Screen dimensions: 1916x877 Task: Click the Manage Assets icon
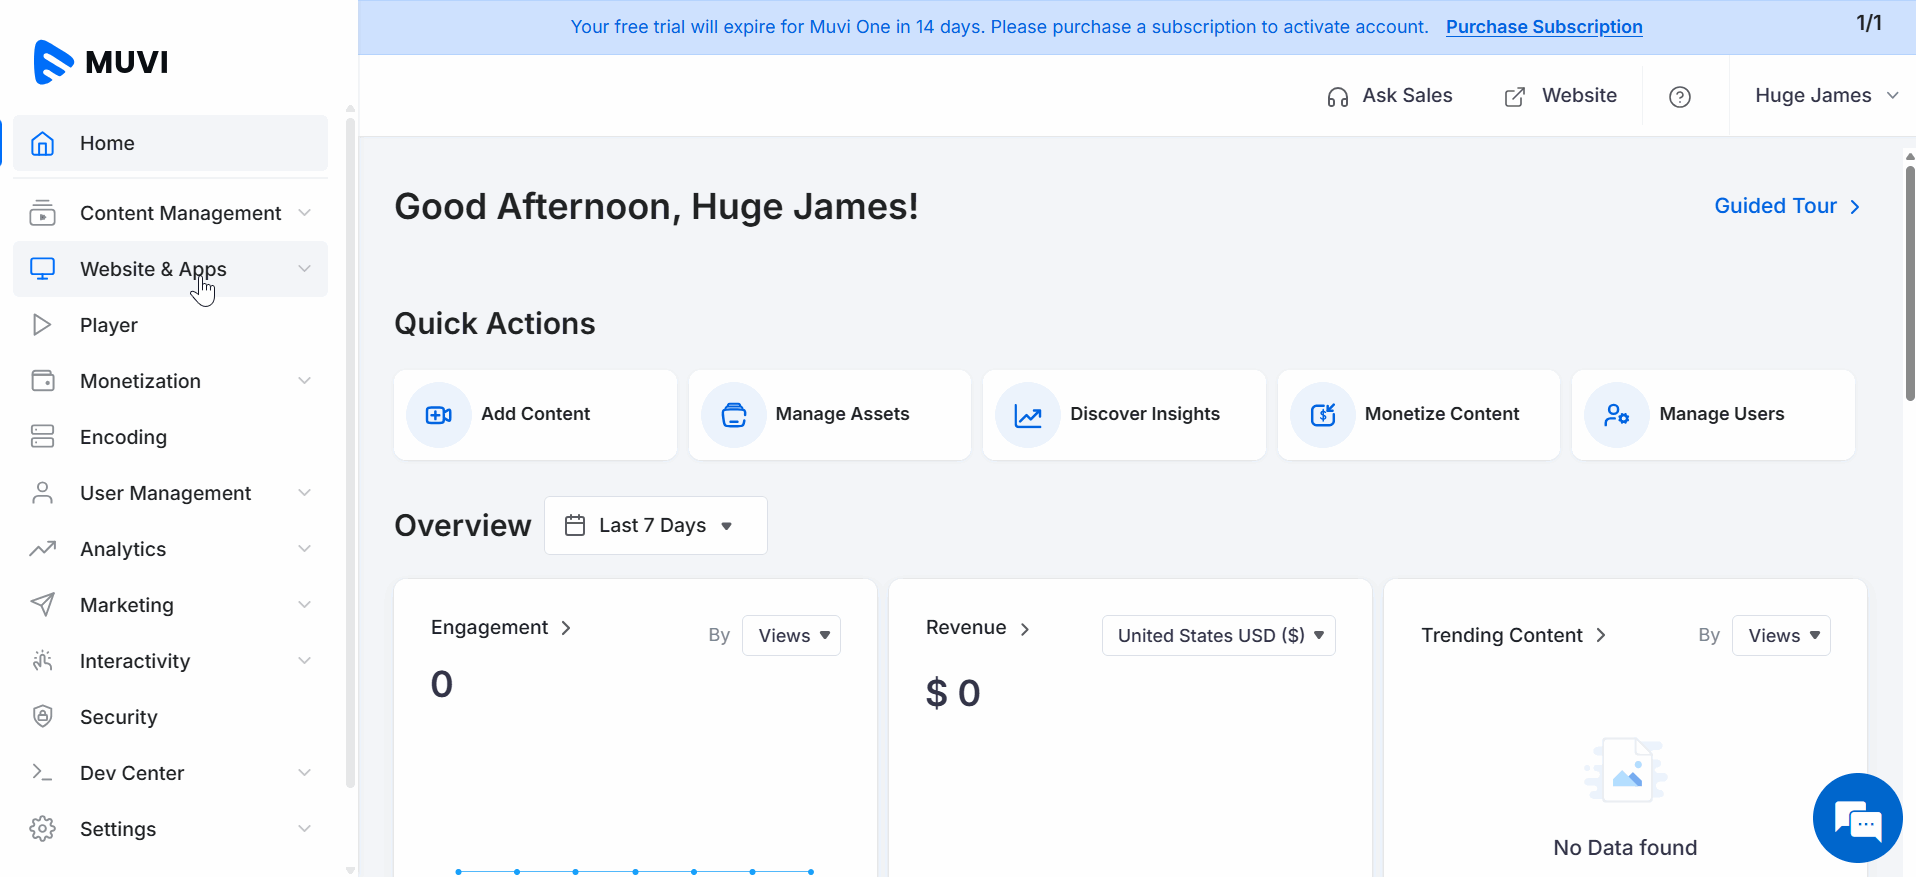[733, 415]
